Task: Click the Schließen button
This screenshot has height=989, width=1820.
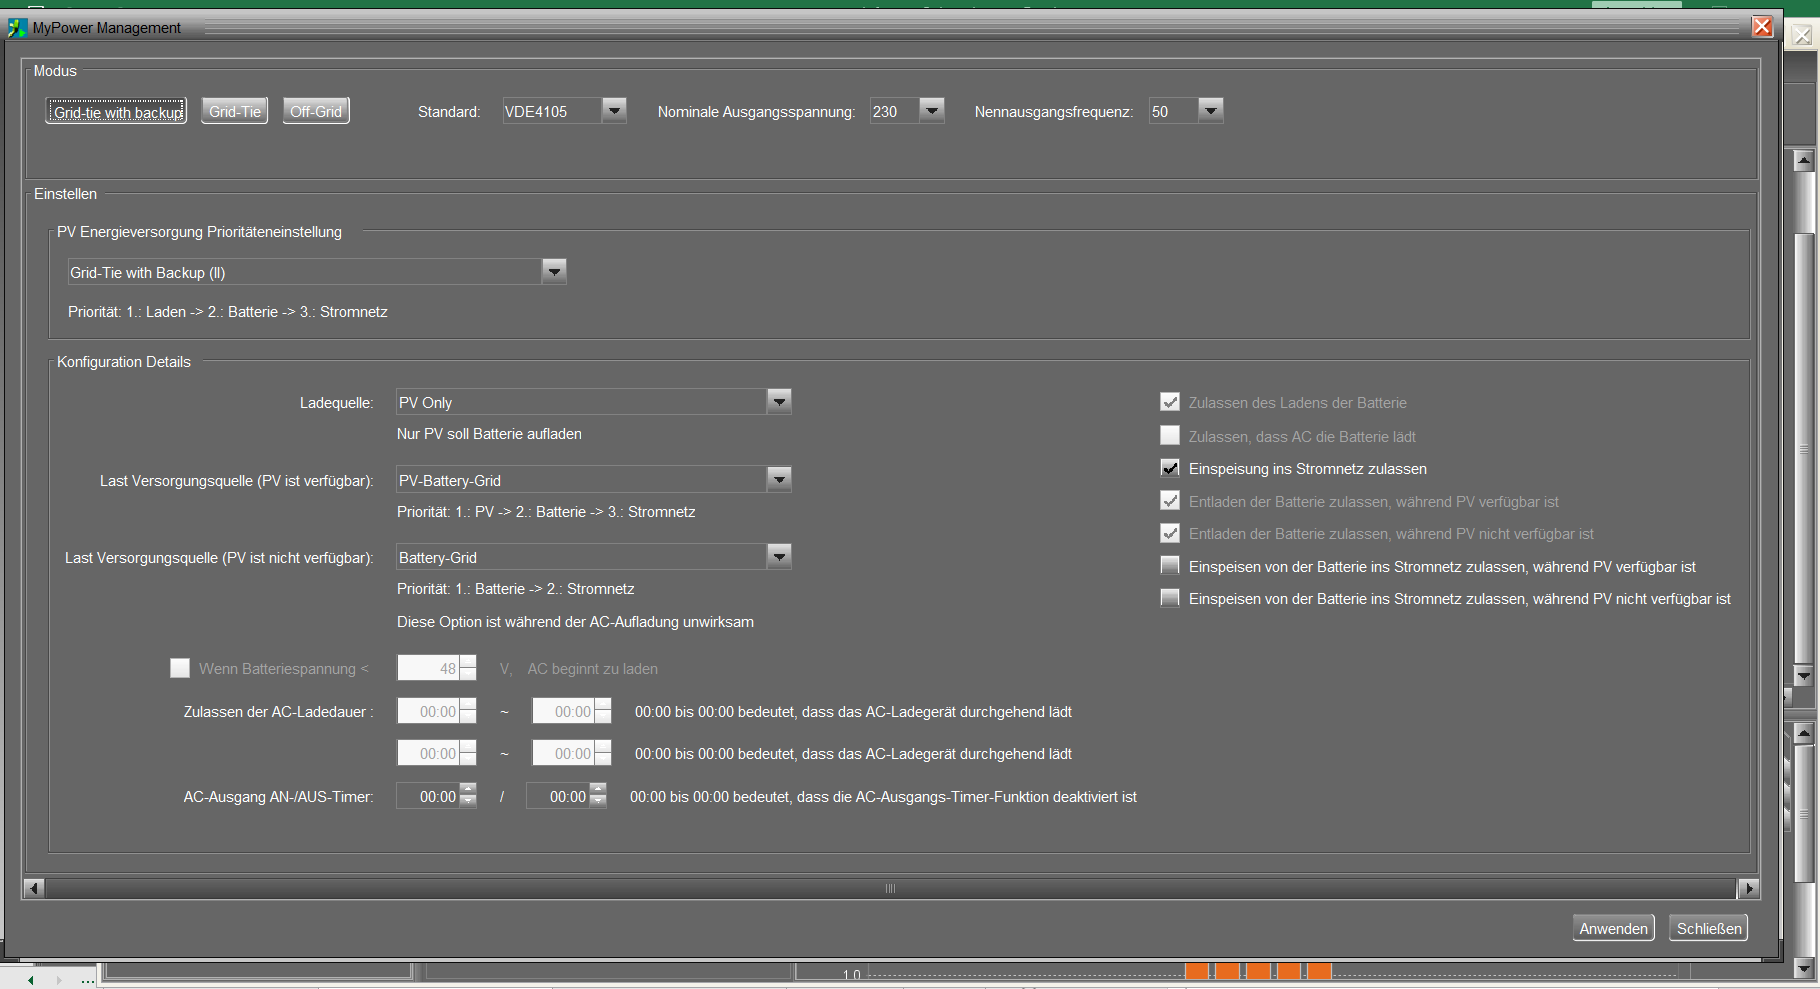Action: [1708, 928]
